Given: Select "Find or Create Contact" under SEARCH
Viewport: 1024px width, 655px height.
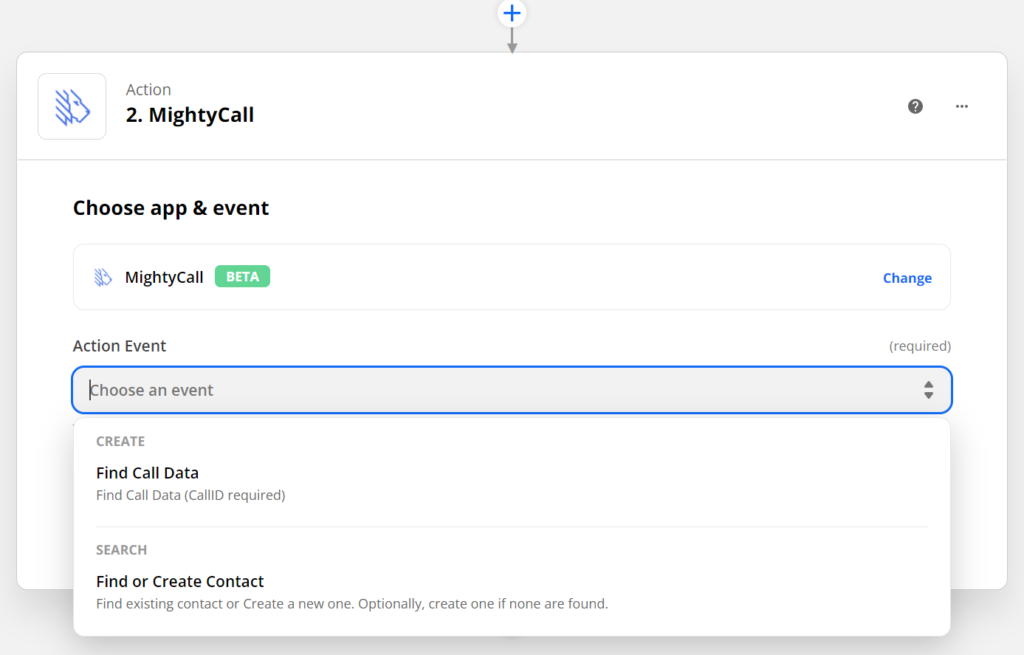Looking at the screenshot, I should click(x=180, y=581).
